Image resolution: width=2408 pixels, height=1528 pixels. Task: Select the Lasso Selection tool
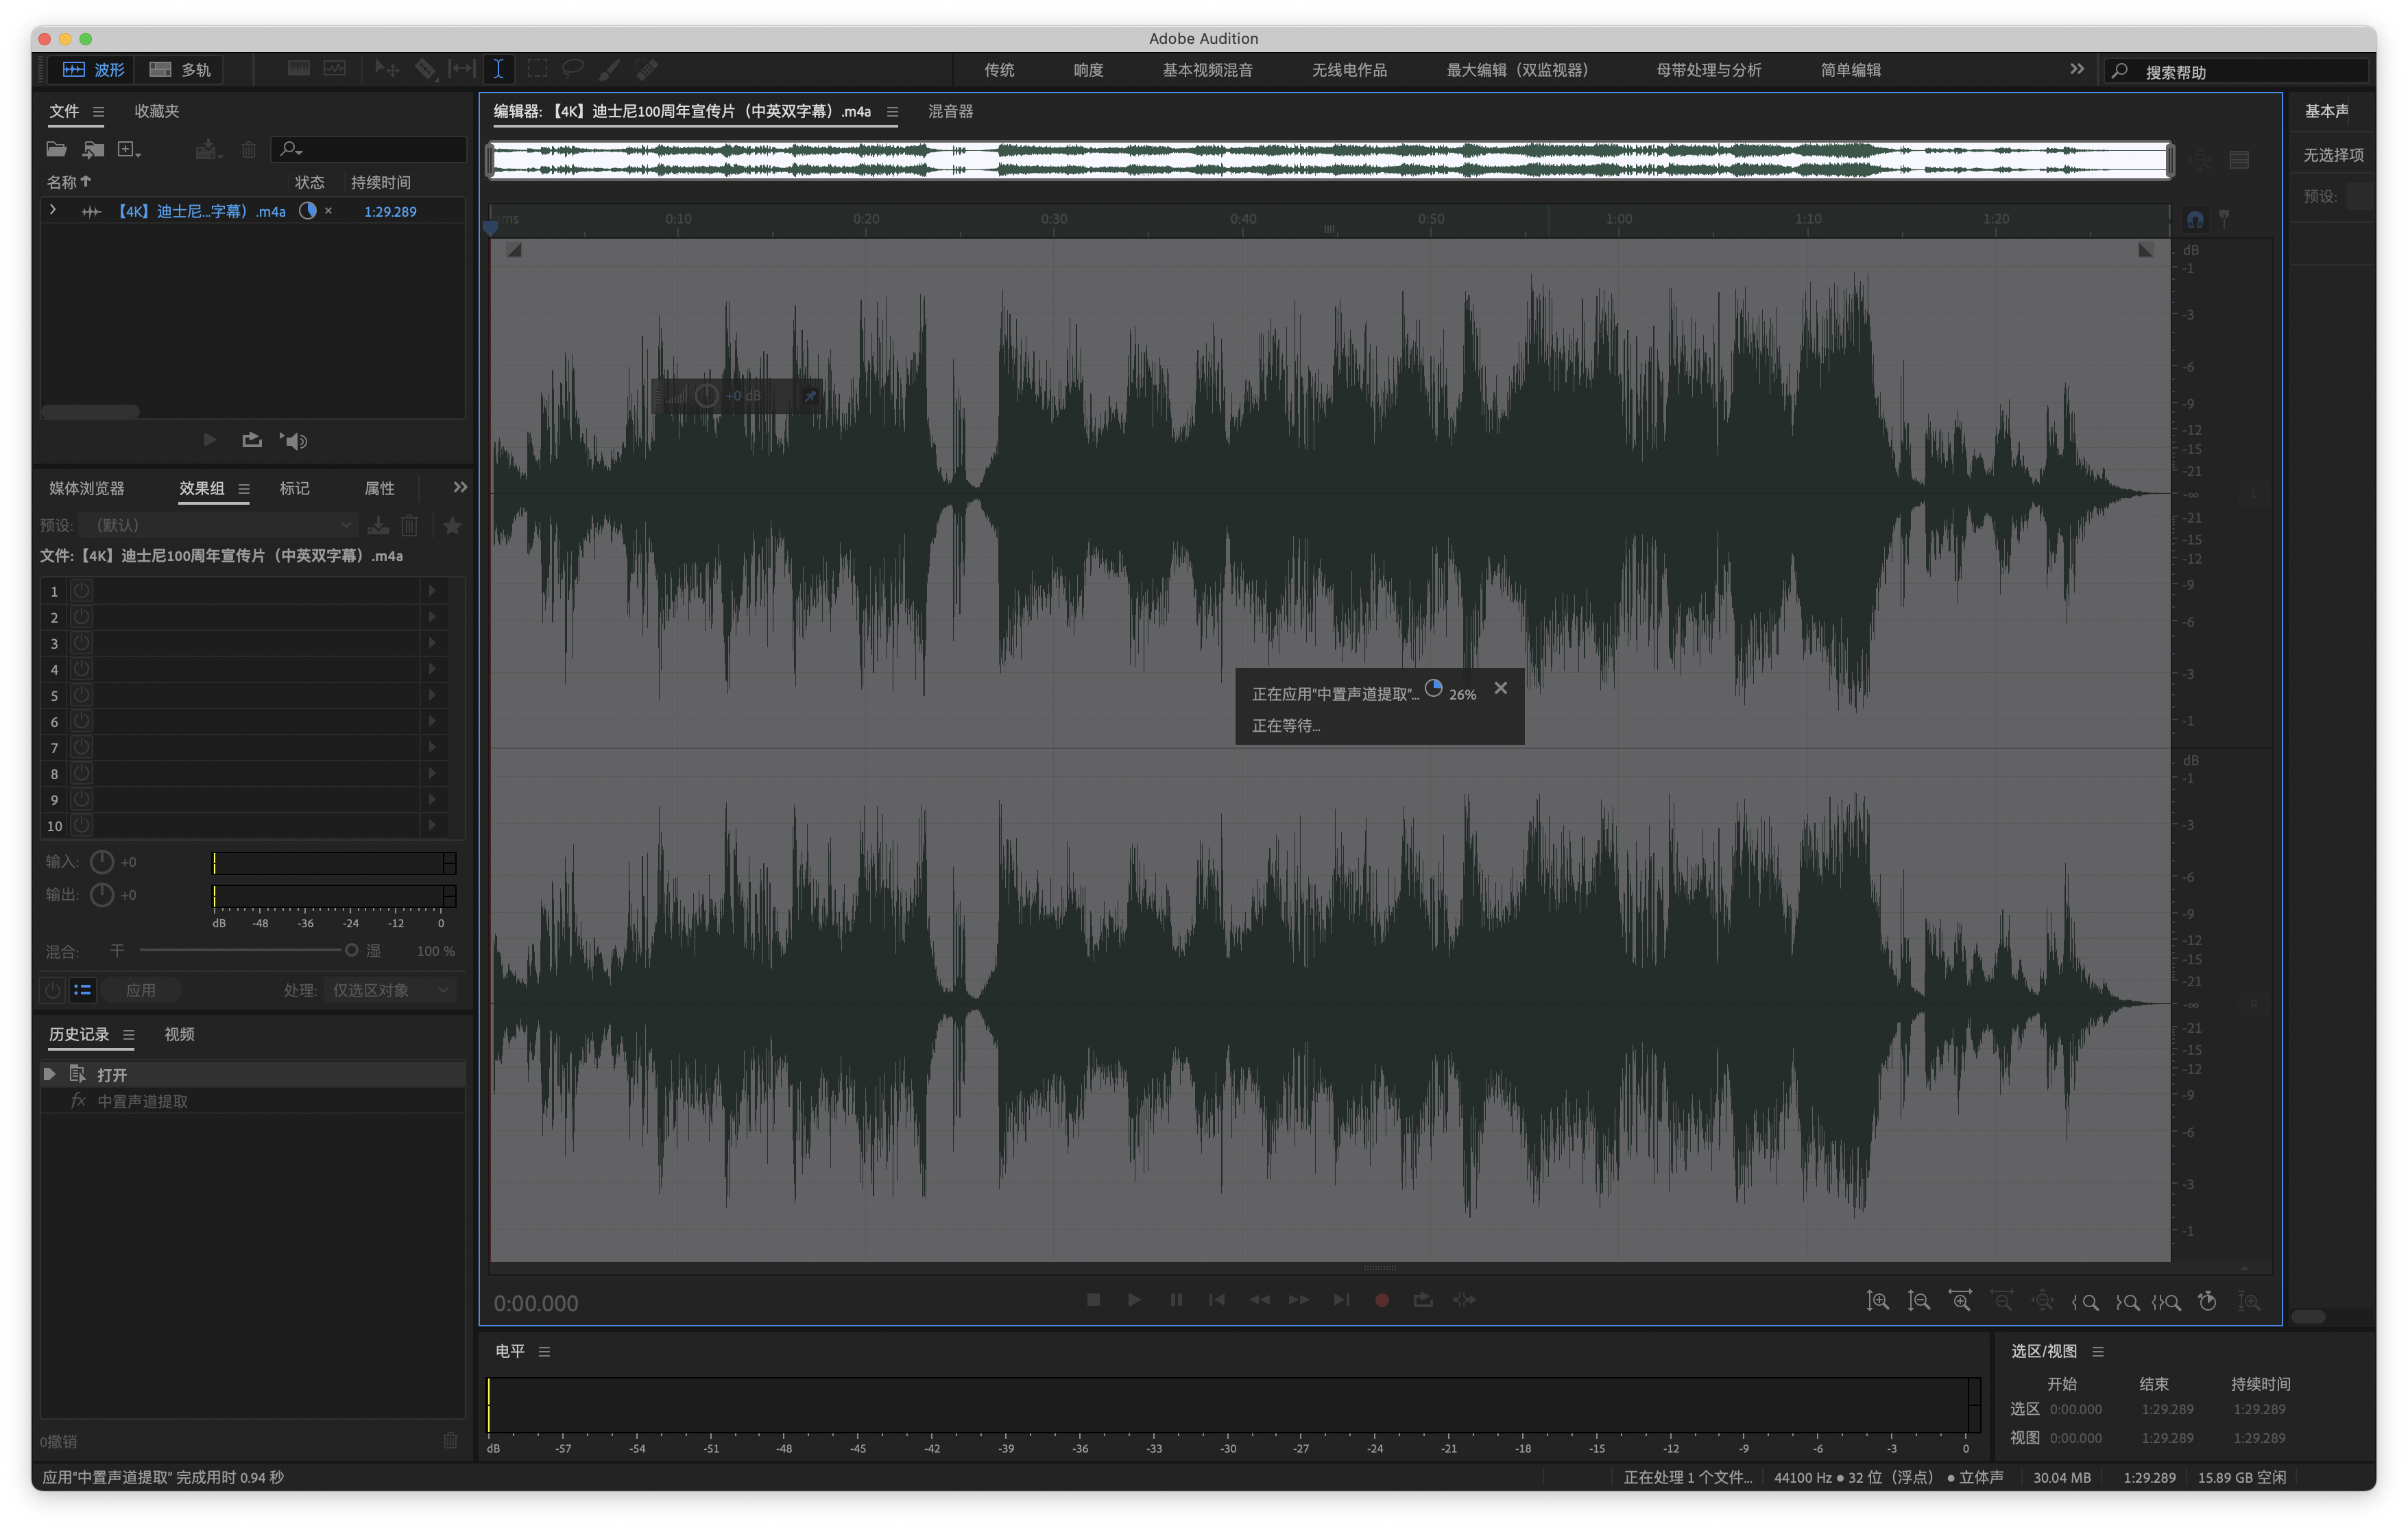pos(573,69)
